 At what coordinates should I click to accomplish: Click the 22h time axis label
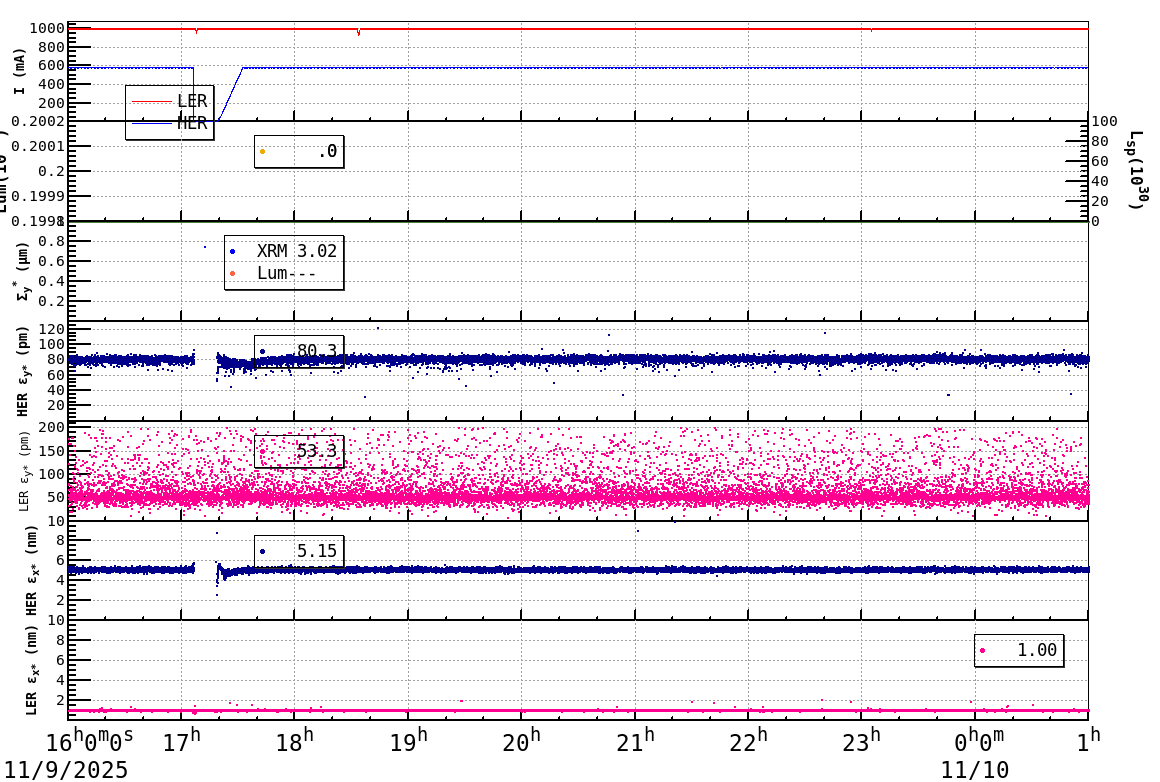(748, 741)
